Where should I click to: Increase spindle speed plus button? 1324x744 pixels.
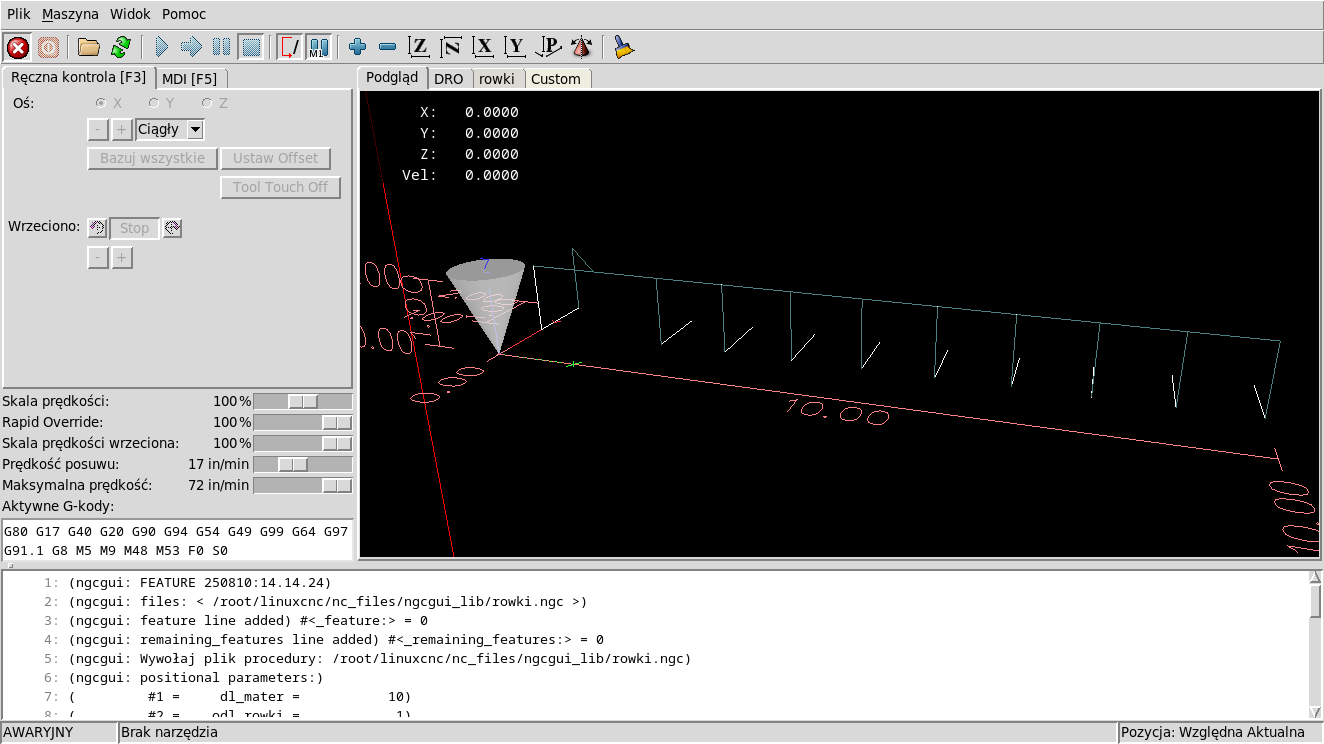[x=121, y=258]
